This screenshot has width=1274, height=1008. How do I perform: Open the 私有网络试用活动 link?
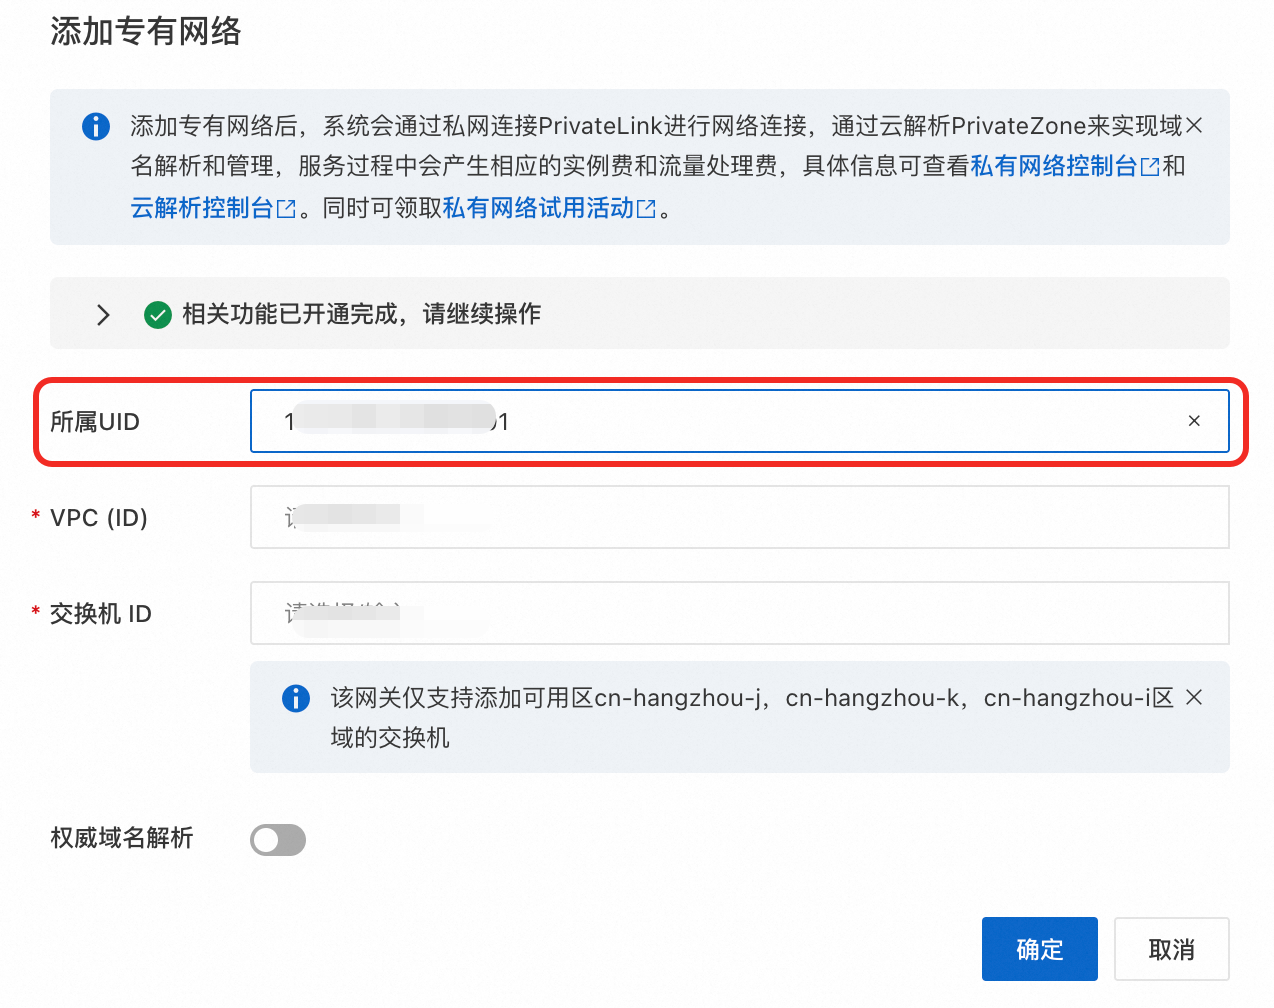[538, 208]
